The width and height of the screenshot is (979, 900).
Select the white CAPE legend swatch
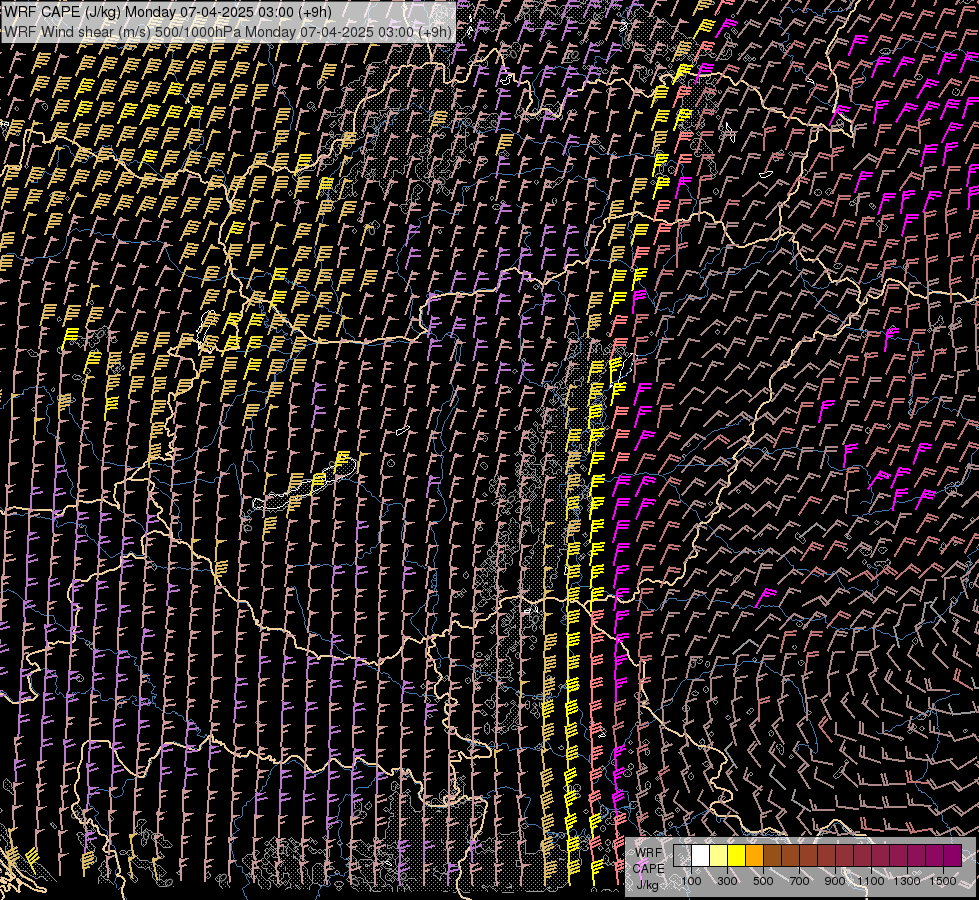[701, 856]
